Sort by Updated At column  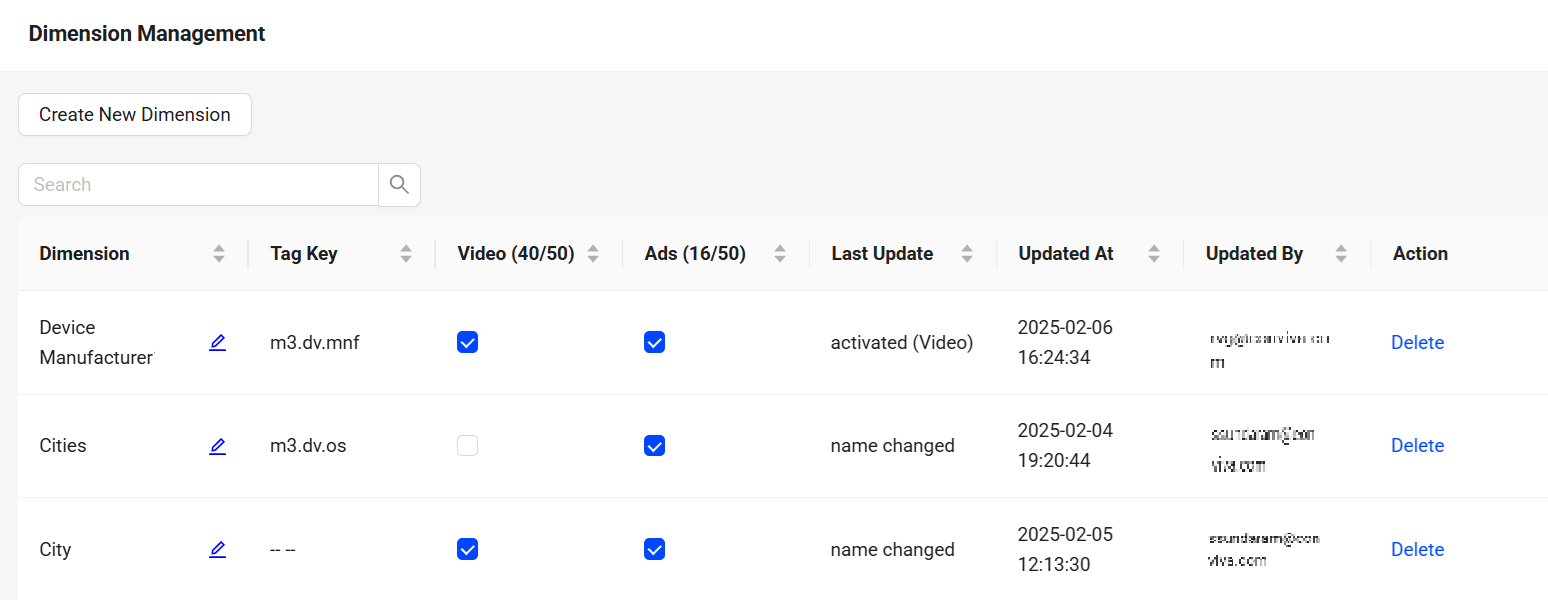click(1154, 254)
